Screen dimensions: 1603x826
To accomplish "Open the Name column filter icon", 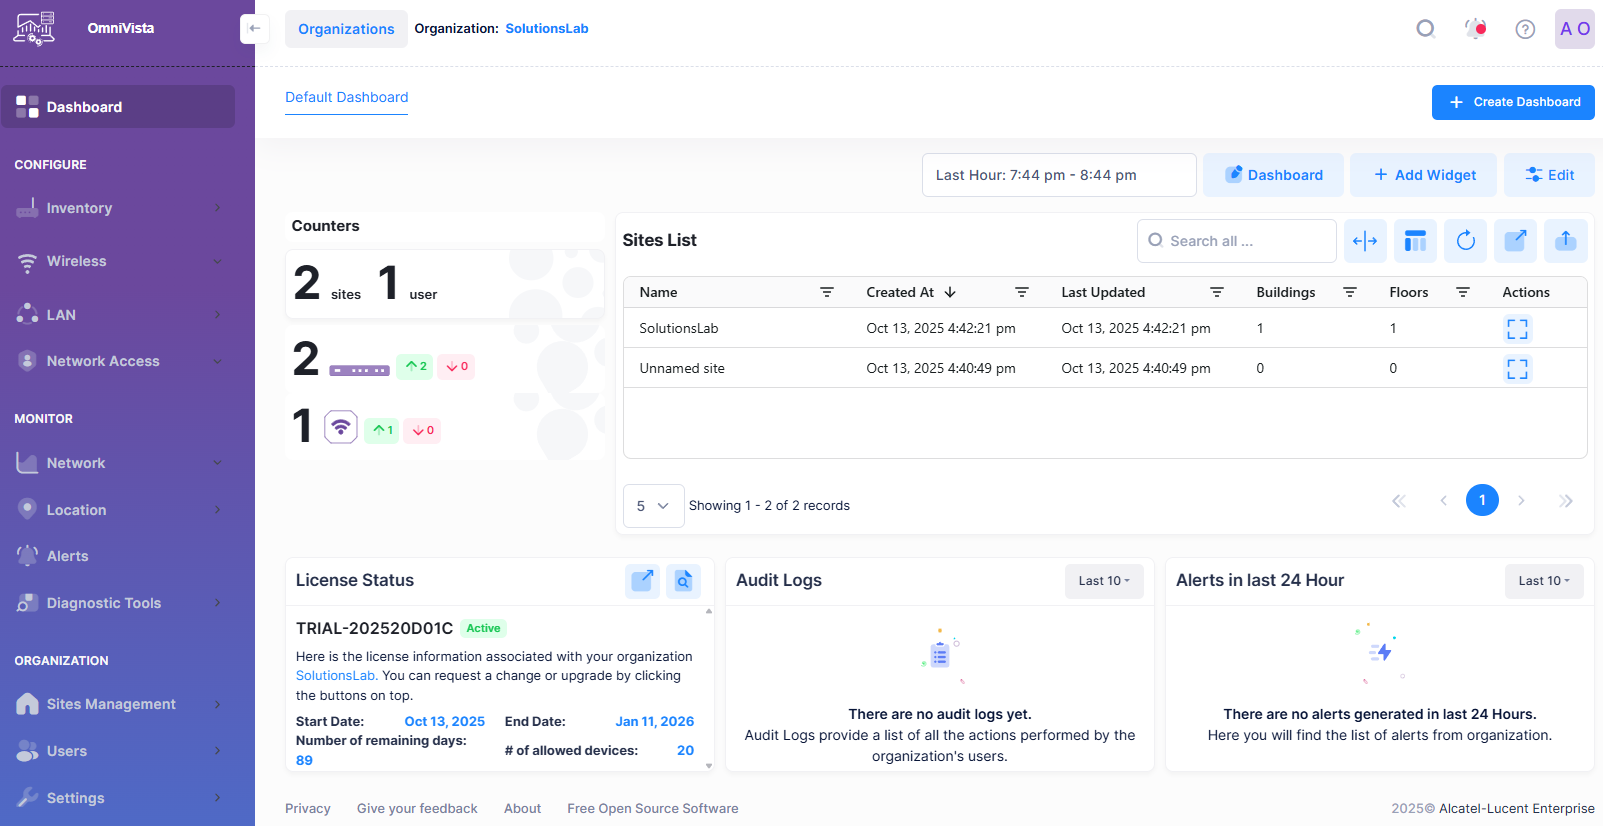I will click(x=827, y=292).
